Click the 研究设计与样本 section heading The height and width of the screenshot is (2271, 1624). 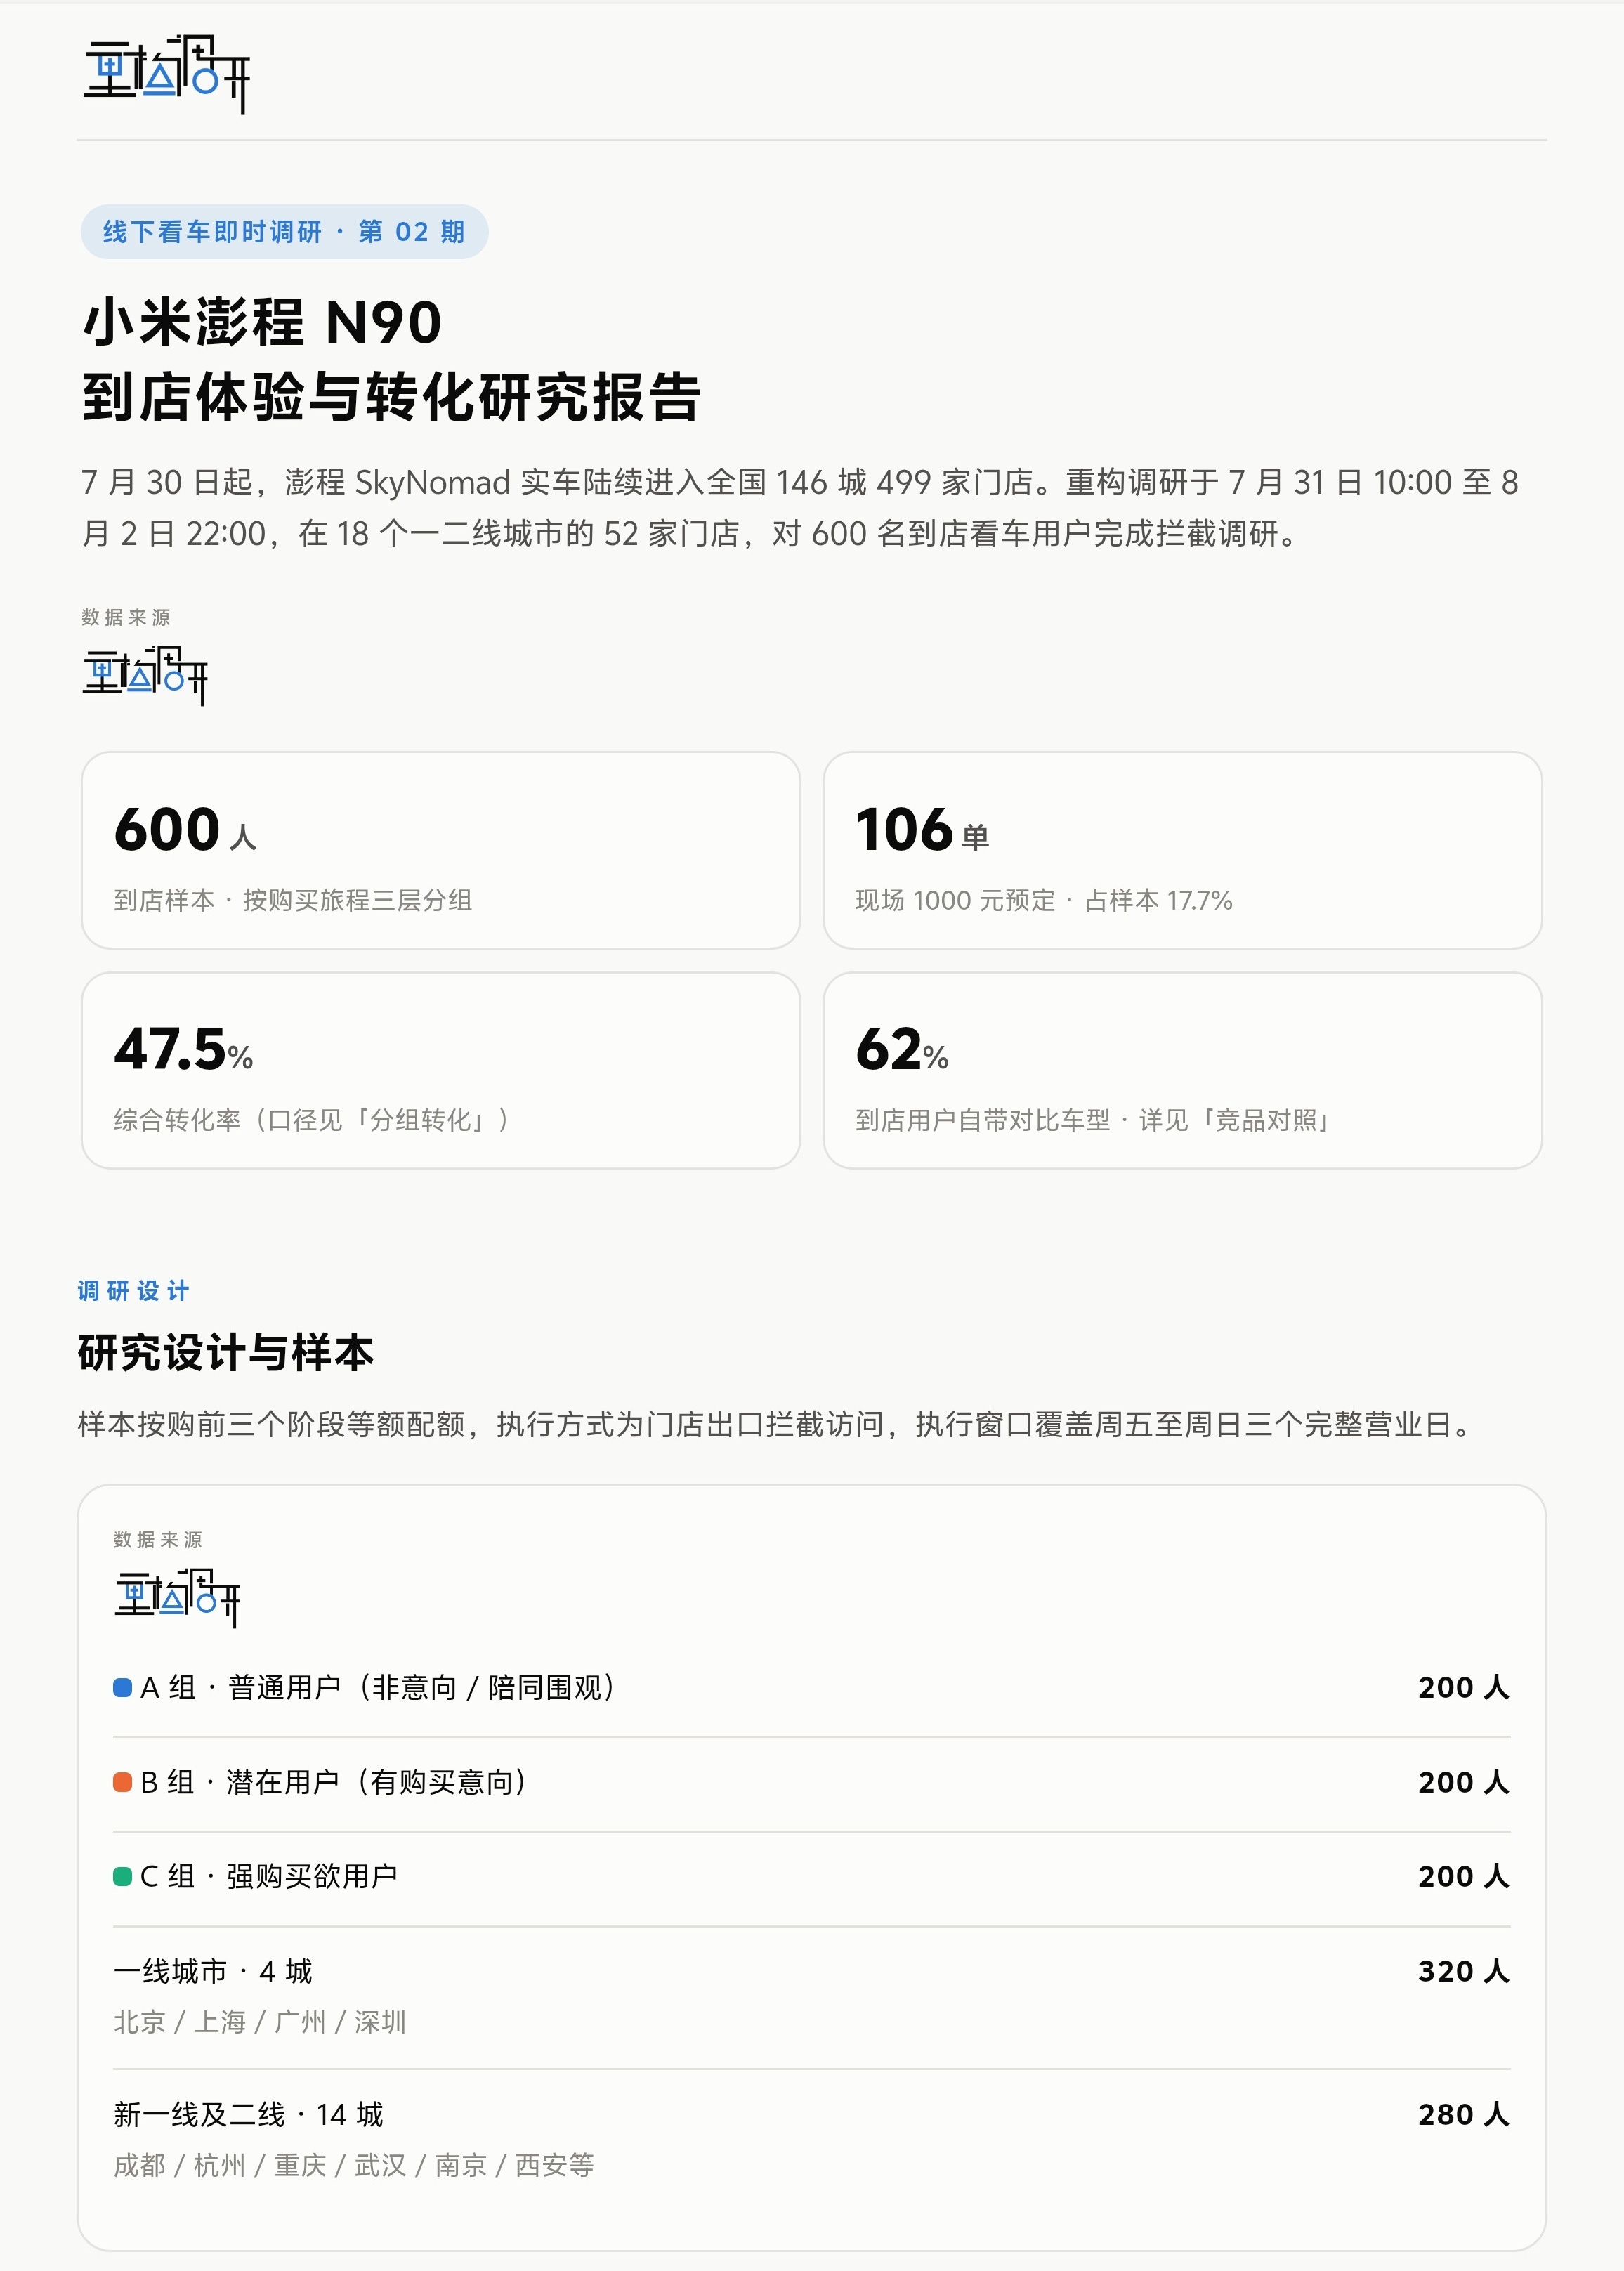(226, 1352)
